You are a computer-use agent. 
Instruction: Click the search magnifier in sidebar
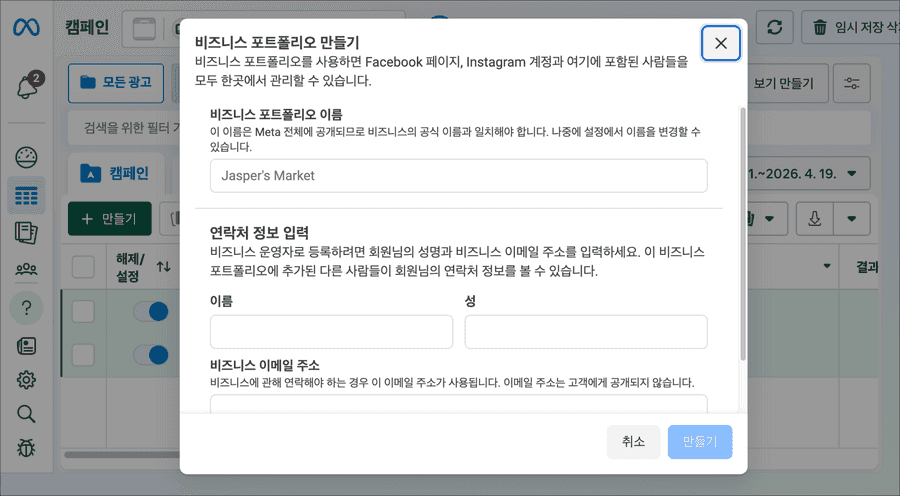pyautogui.click(x=26, y=414)
